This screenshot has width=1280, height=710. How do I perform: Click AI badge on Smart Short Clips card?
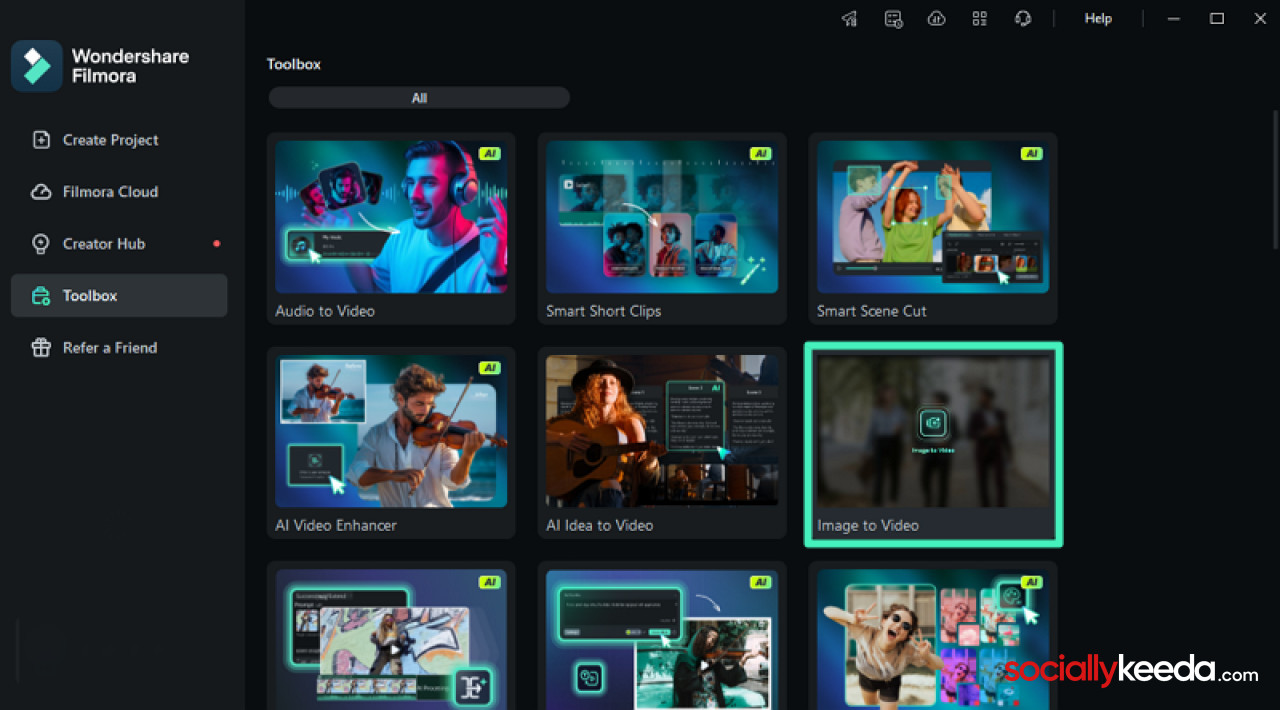click(x=760, y=154)
